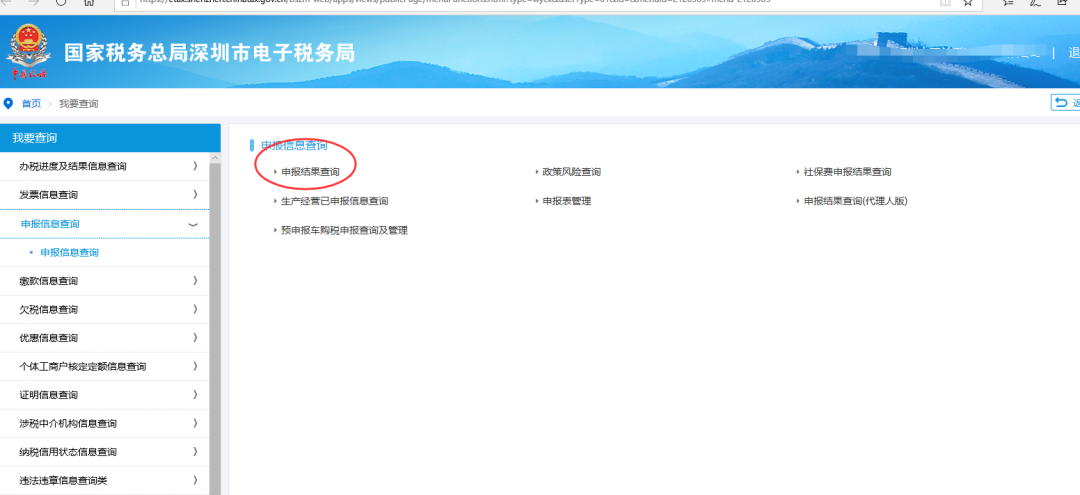
Task: Select 申报信息查询 sidebar category
Action: (x=50, y=224)
